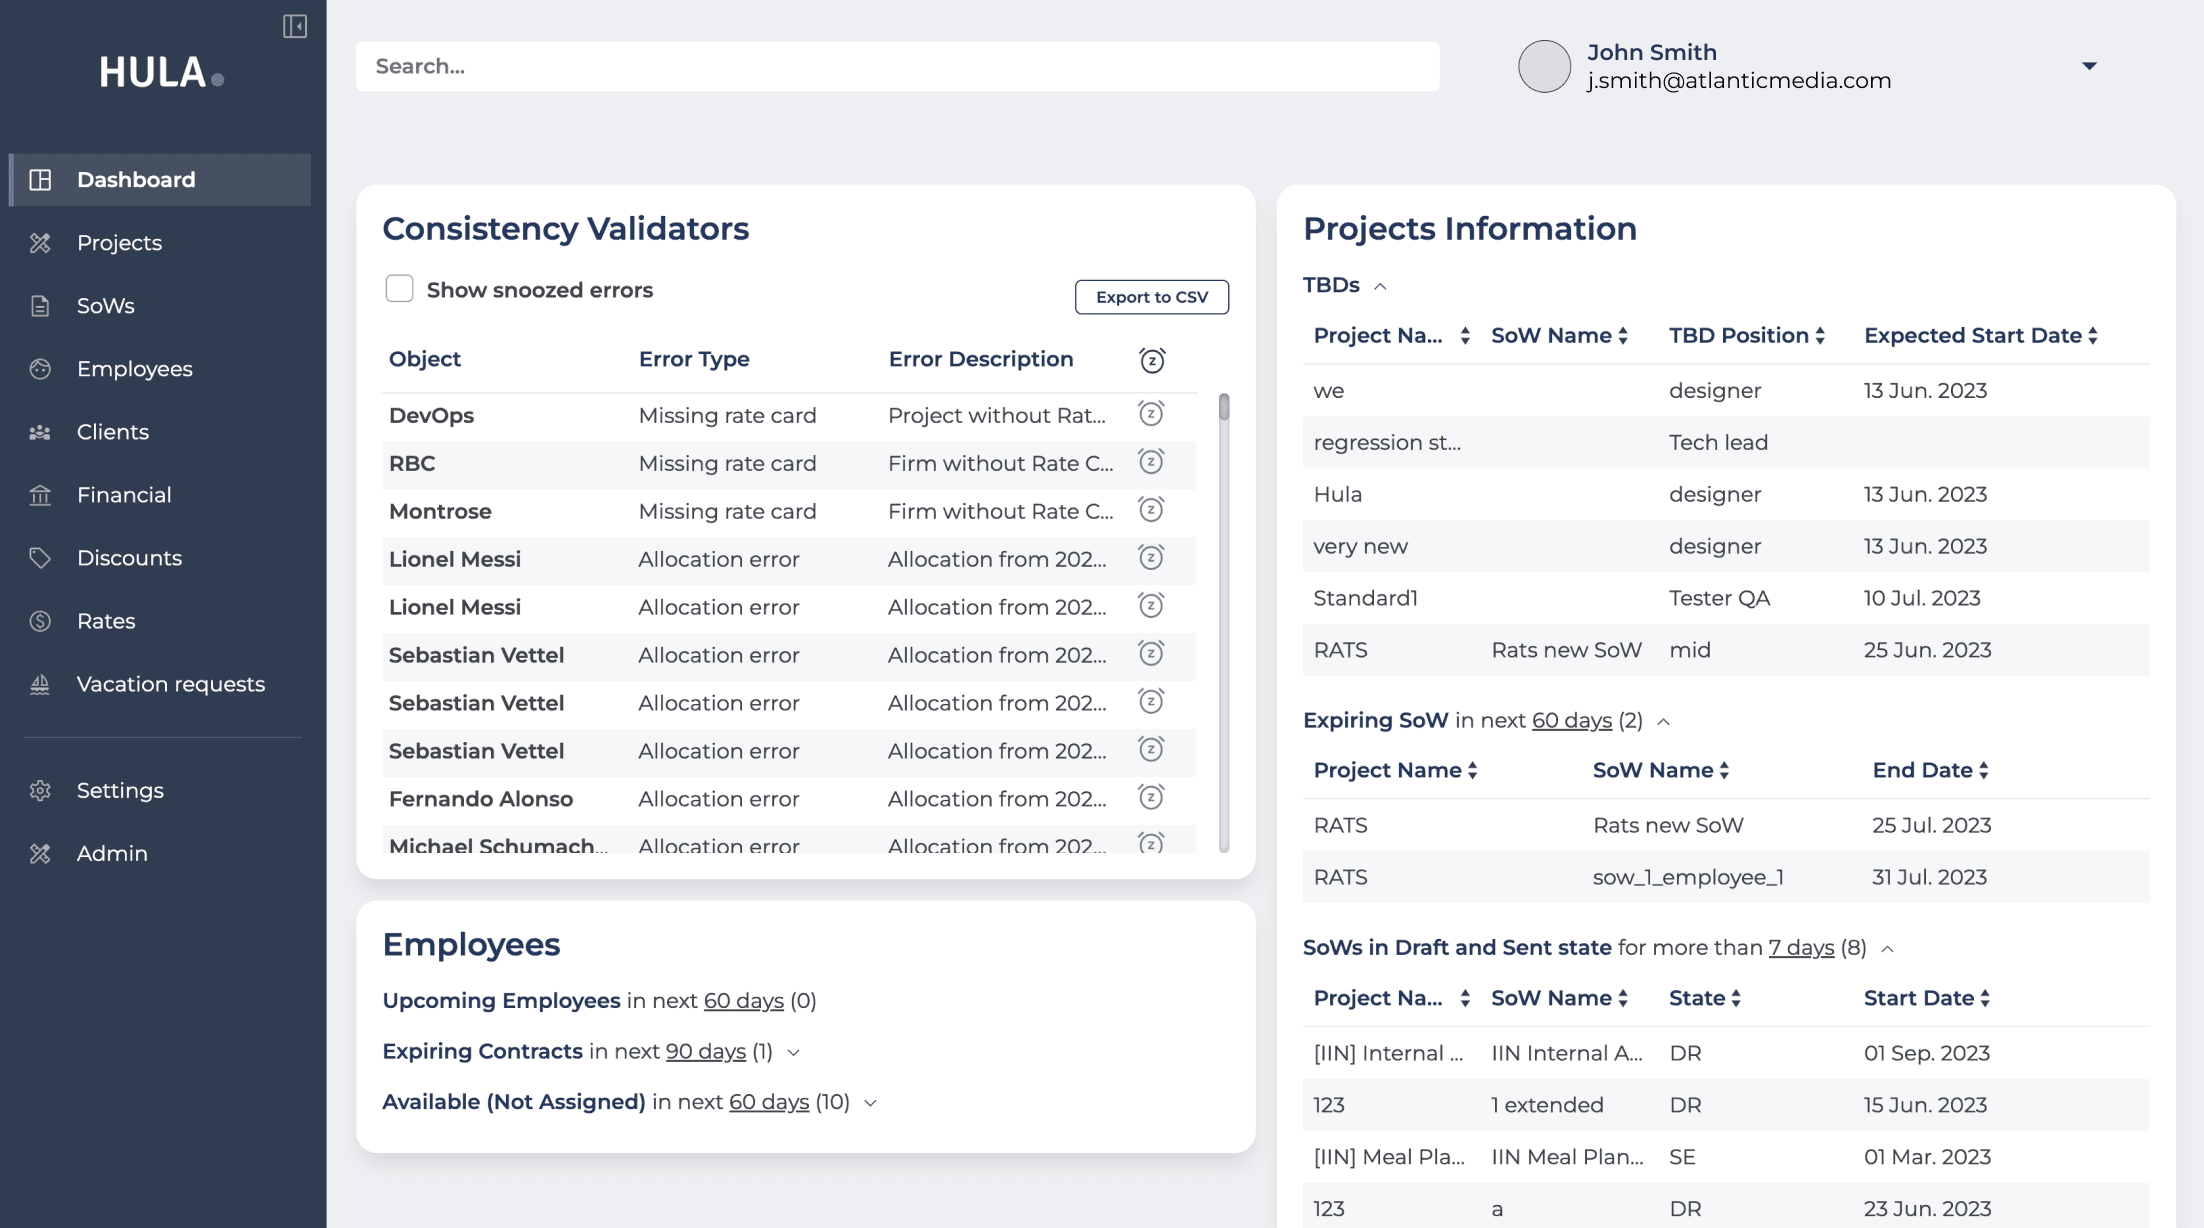
Task: Expand the Expiring Contracts list
Action: (x=793, y=1052)
